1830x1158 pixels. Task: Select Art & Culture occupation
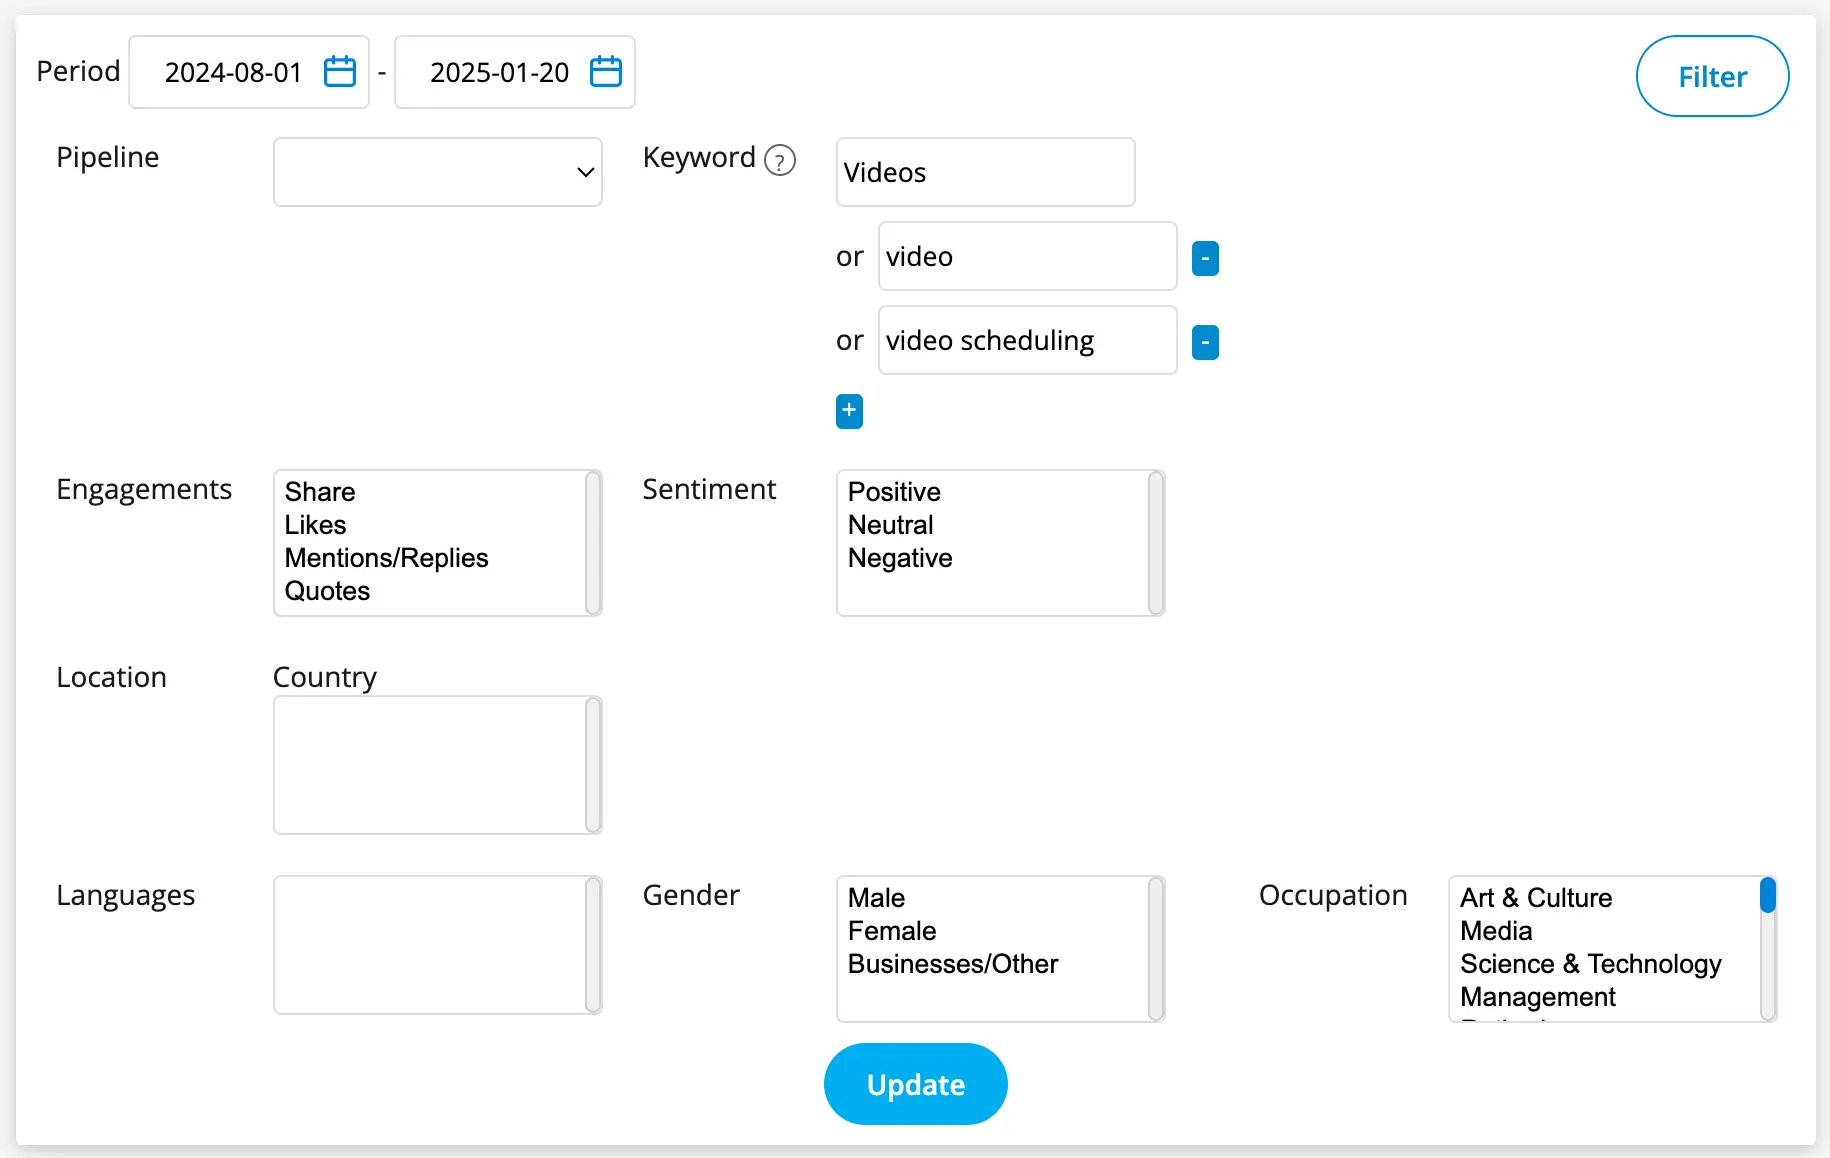point(1606,898)
